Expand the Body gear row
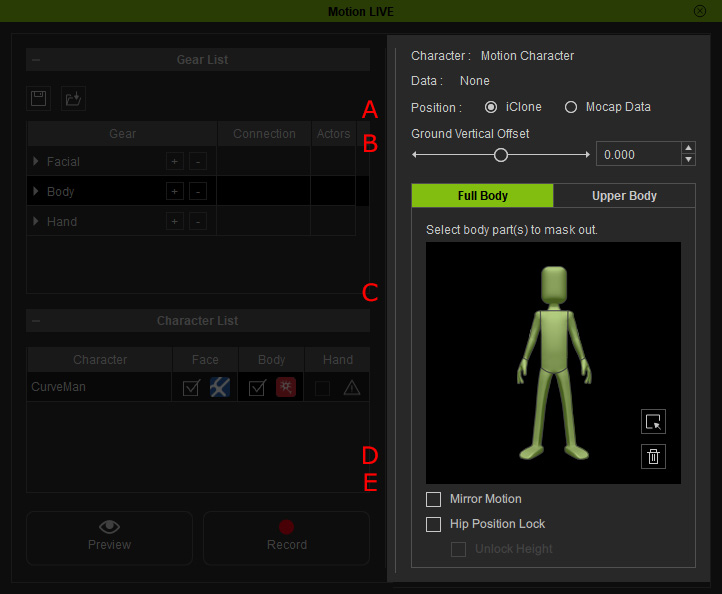Image resolution: width=722 pixels, height=594 pixels. click(x=37, y=191)
